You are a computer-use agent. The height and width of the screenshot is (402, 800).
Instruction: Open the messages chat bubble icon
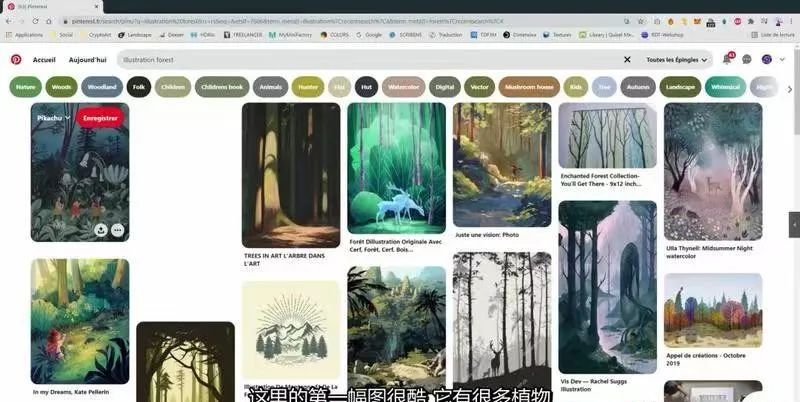[x=747, y=60]
